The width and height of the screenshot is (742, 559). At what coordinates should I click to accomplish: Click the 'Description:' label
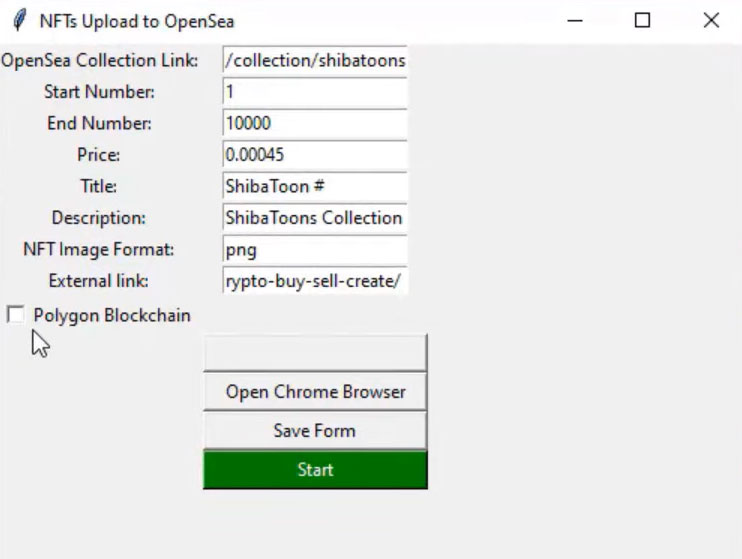[x=99, y=218]
